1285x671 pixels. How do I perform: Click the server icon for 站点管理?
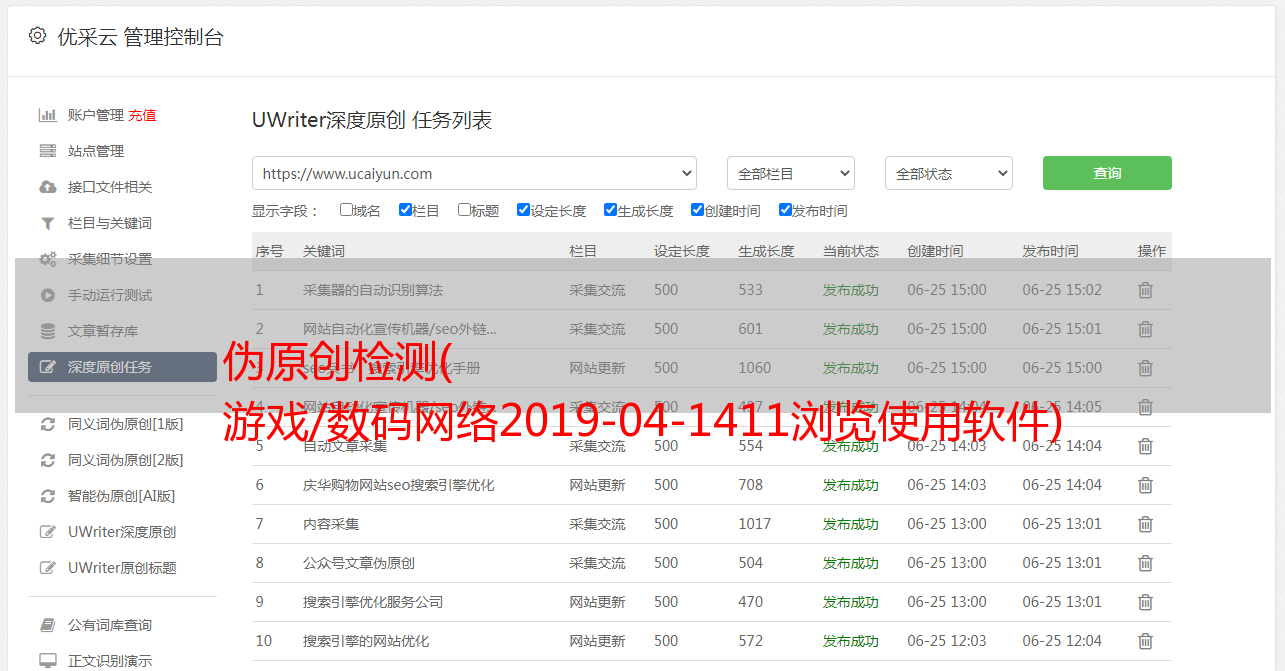[47, 151]
